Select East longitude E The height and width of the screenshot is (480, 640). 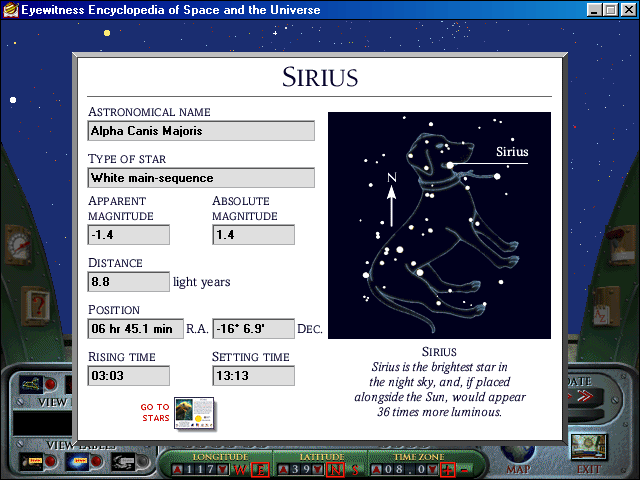tap(260, 470)
